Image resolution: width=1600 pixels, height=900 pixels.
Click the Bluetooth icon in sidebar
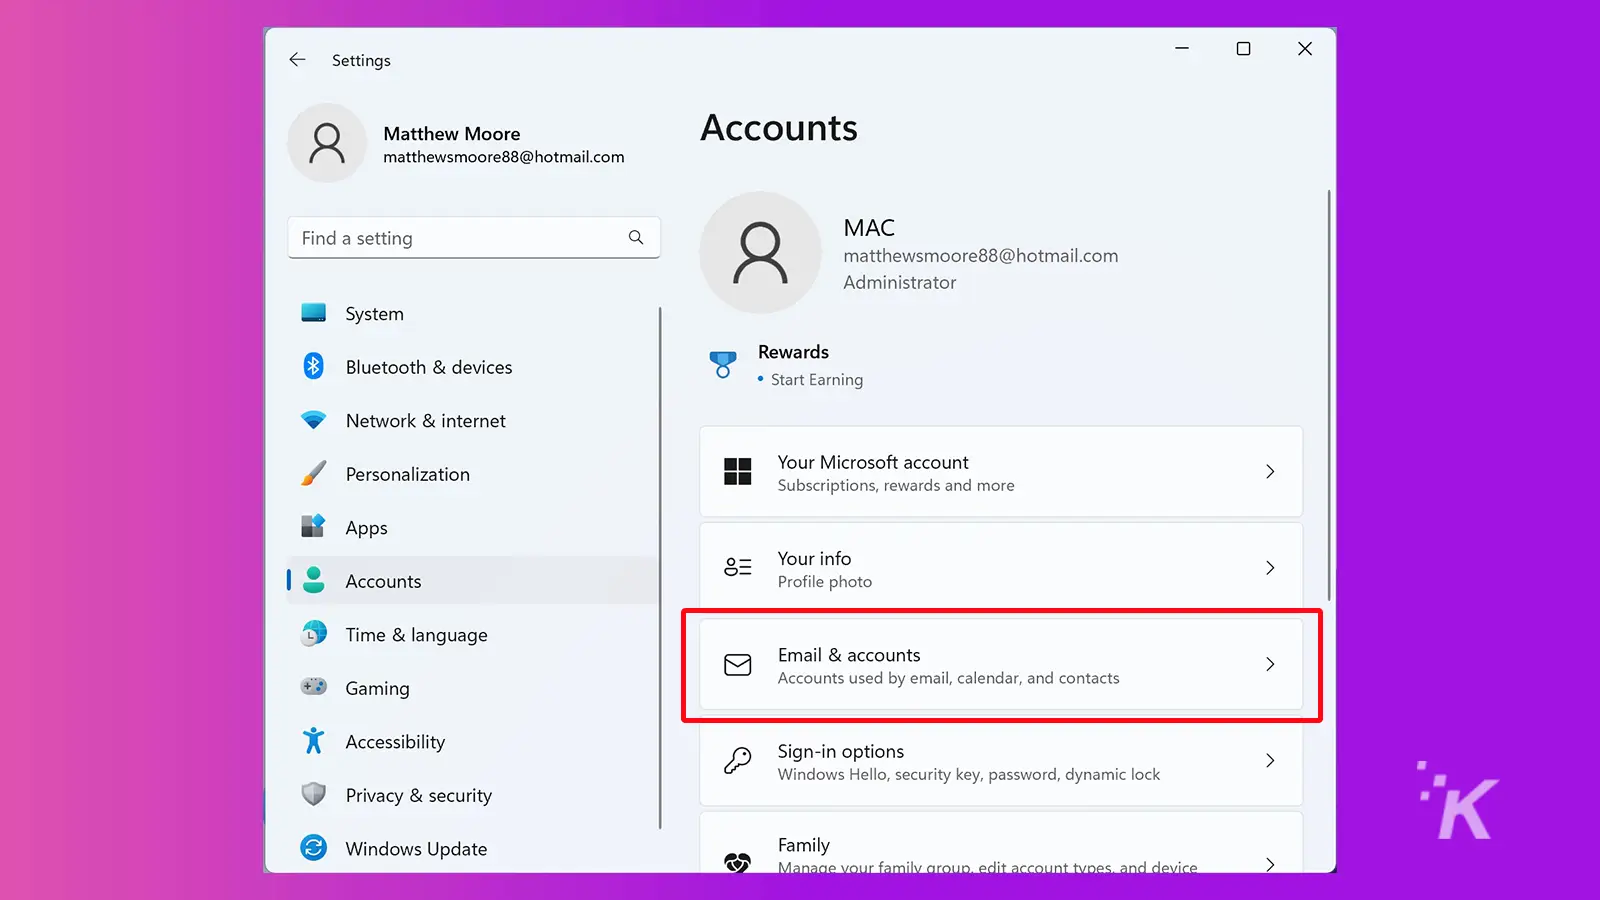point(314,366)
